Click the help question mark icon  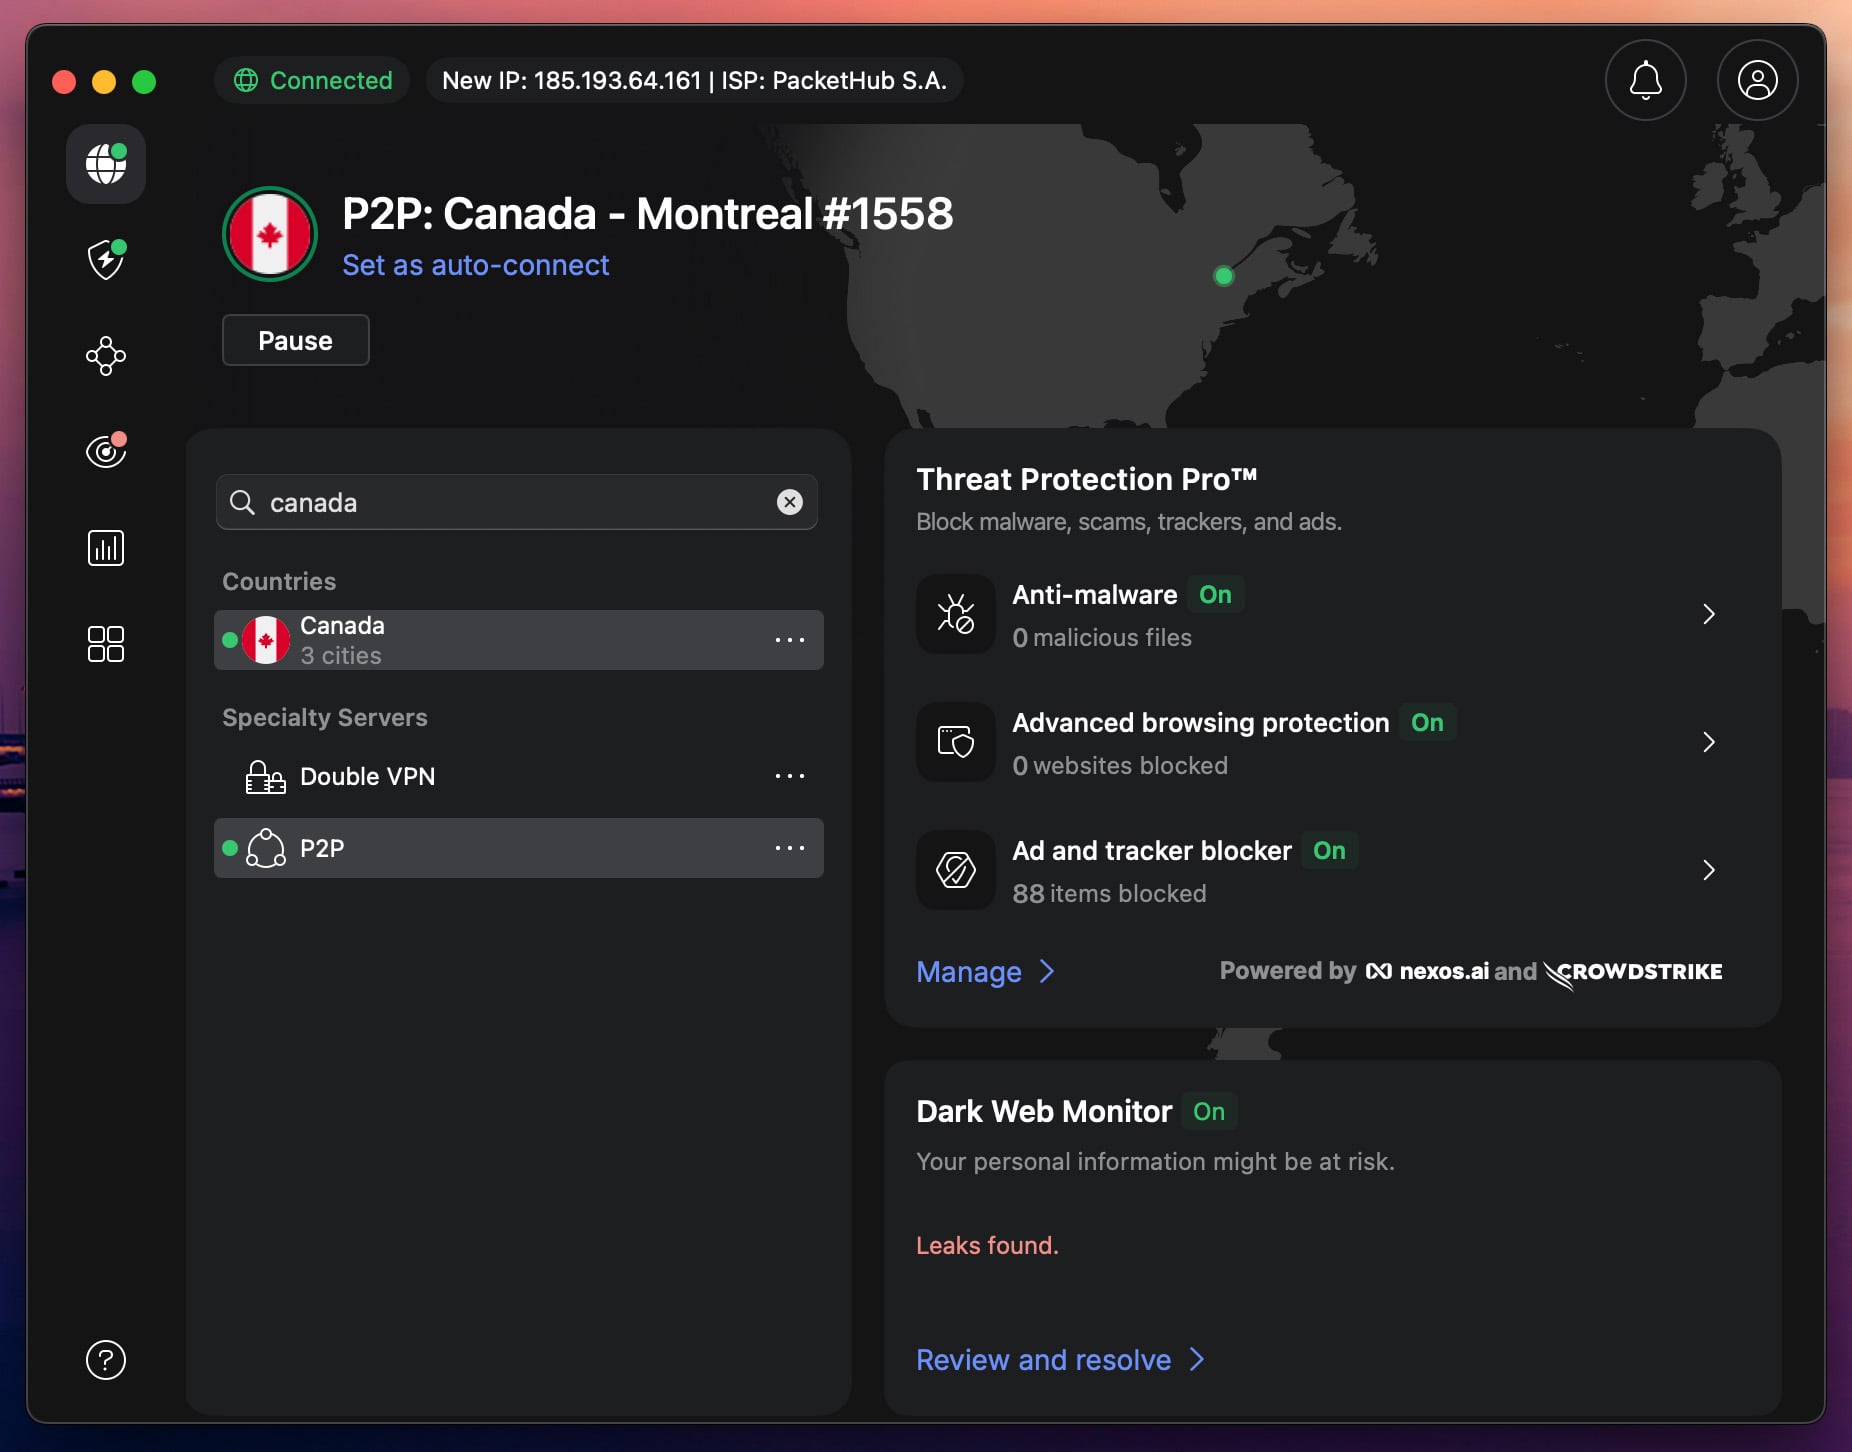coord(105,1360)
